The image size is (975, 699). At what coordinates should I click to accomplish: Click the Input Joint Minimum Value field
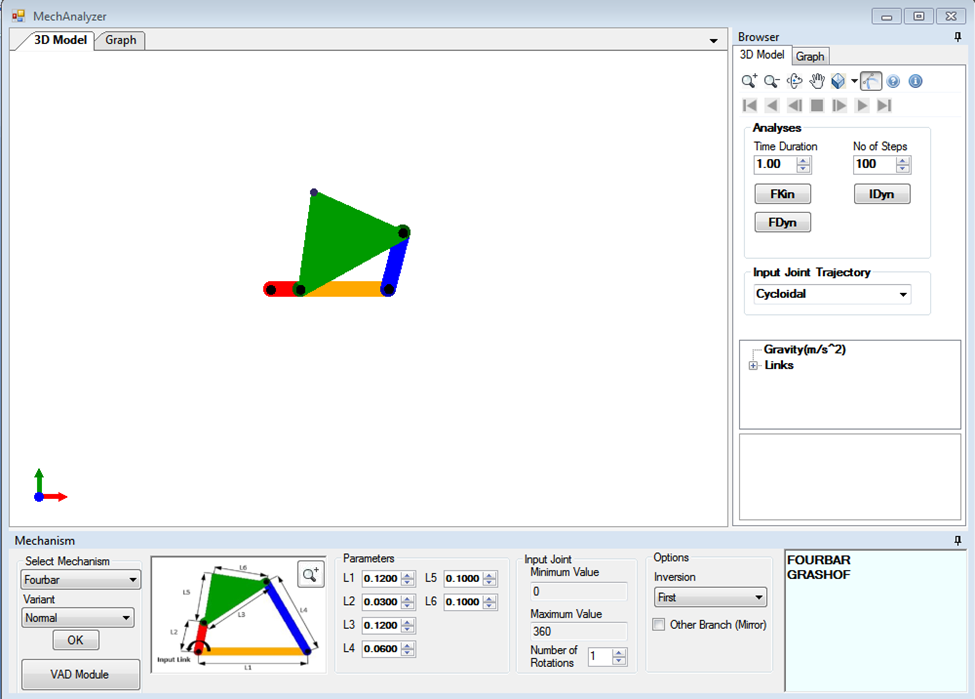click(579, 591)
